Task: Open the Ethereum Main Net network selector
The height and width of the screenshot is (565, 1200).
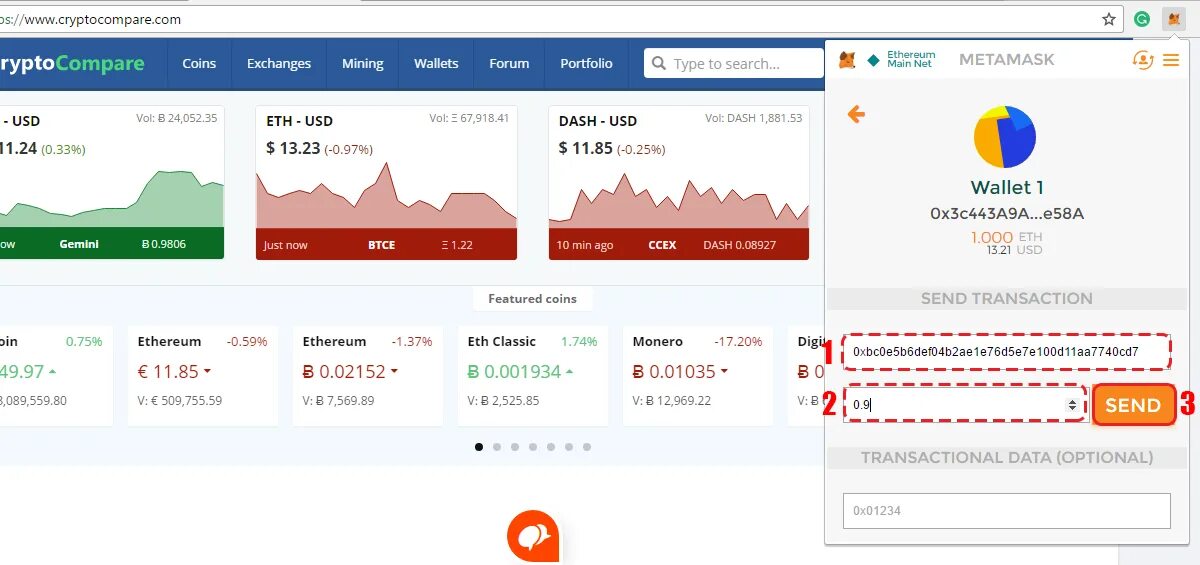Action: coord(901,60)
